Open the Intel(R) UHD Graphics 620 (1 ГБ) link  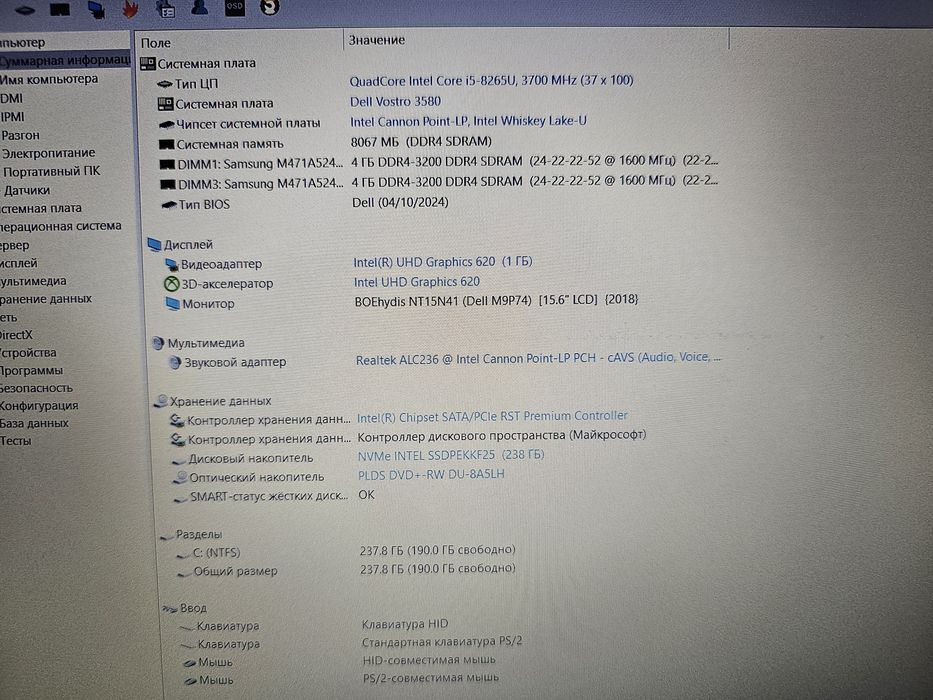pyautogui.click(x=443, y=261)
